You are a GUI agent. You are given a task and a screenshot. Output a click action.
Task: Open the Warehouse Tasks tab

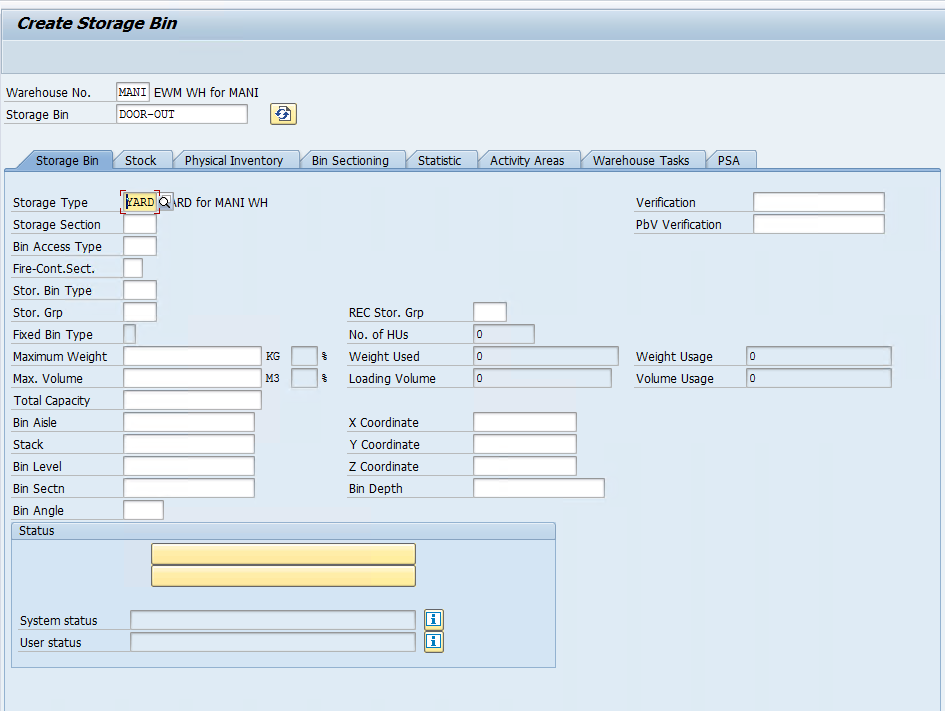641,160
